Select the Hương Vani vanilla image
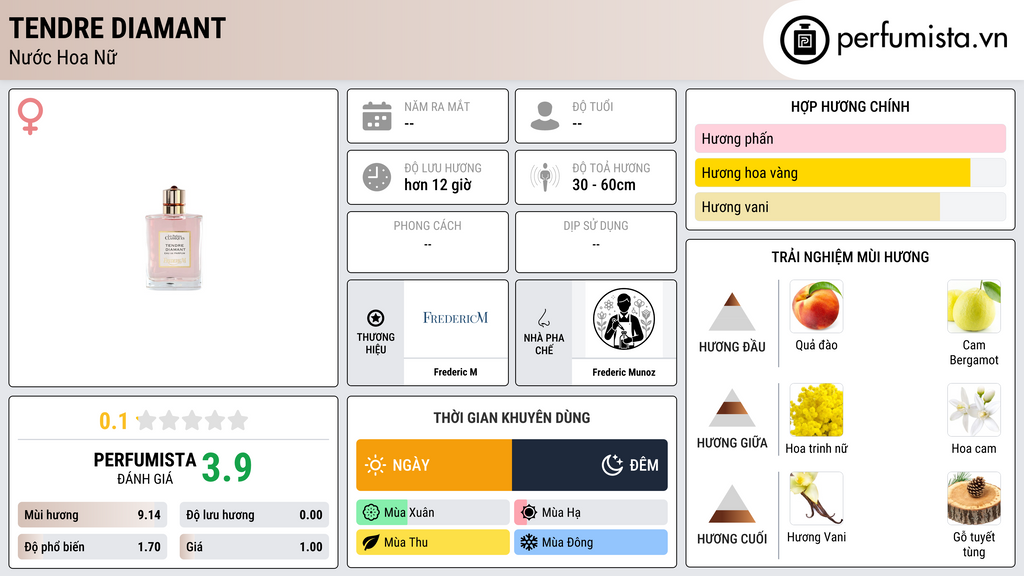This screenshot has height=576, width=1024. (x=816, y=498)
